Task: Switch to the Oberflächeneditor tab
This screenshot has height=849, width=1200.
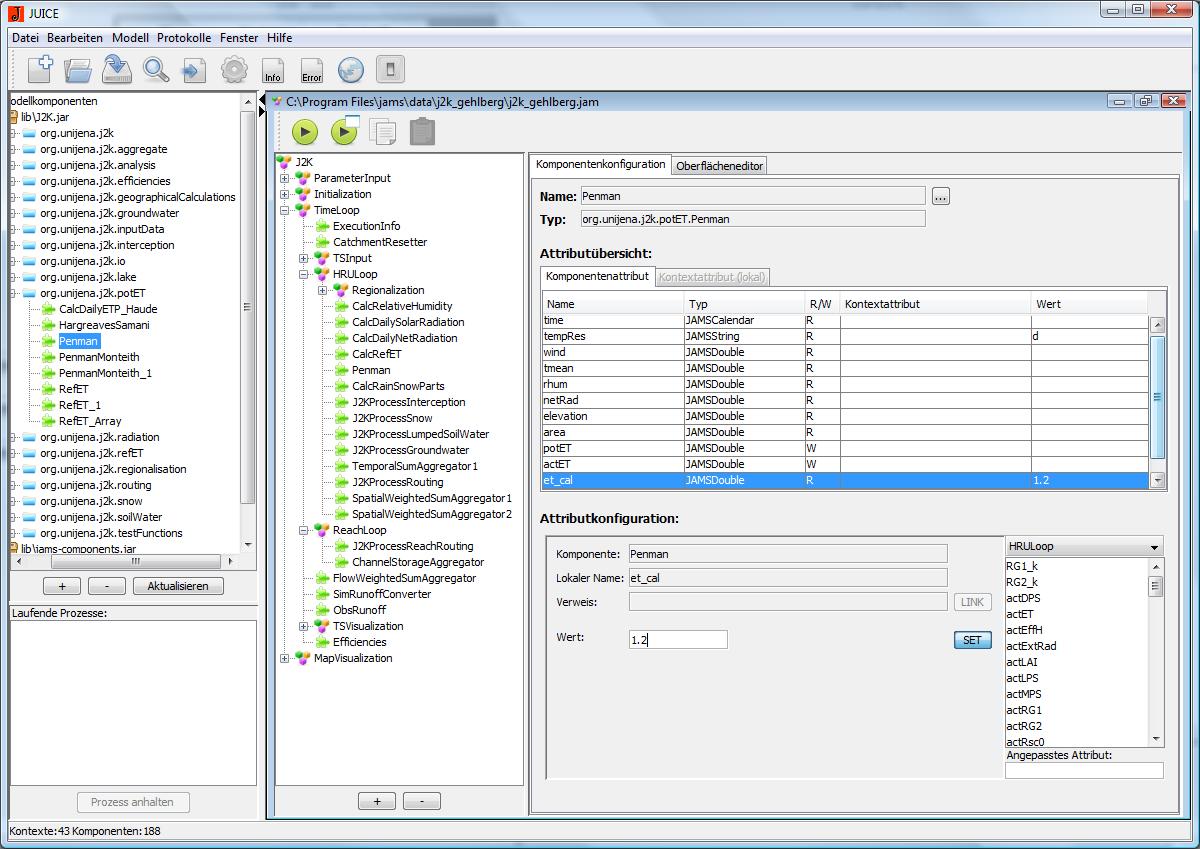Action: [x=719, y=166]
